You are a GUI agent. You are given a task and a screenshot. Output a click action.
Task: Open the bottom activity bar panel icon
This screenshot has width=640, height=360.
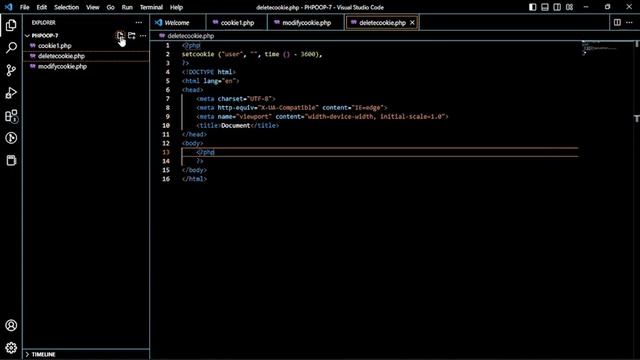click(11, 160)
